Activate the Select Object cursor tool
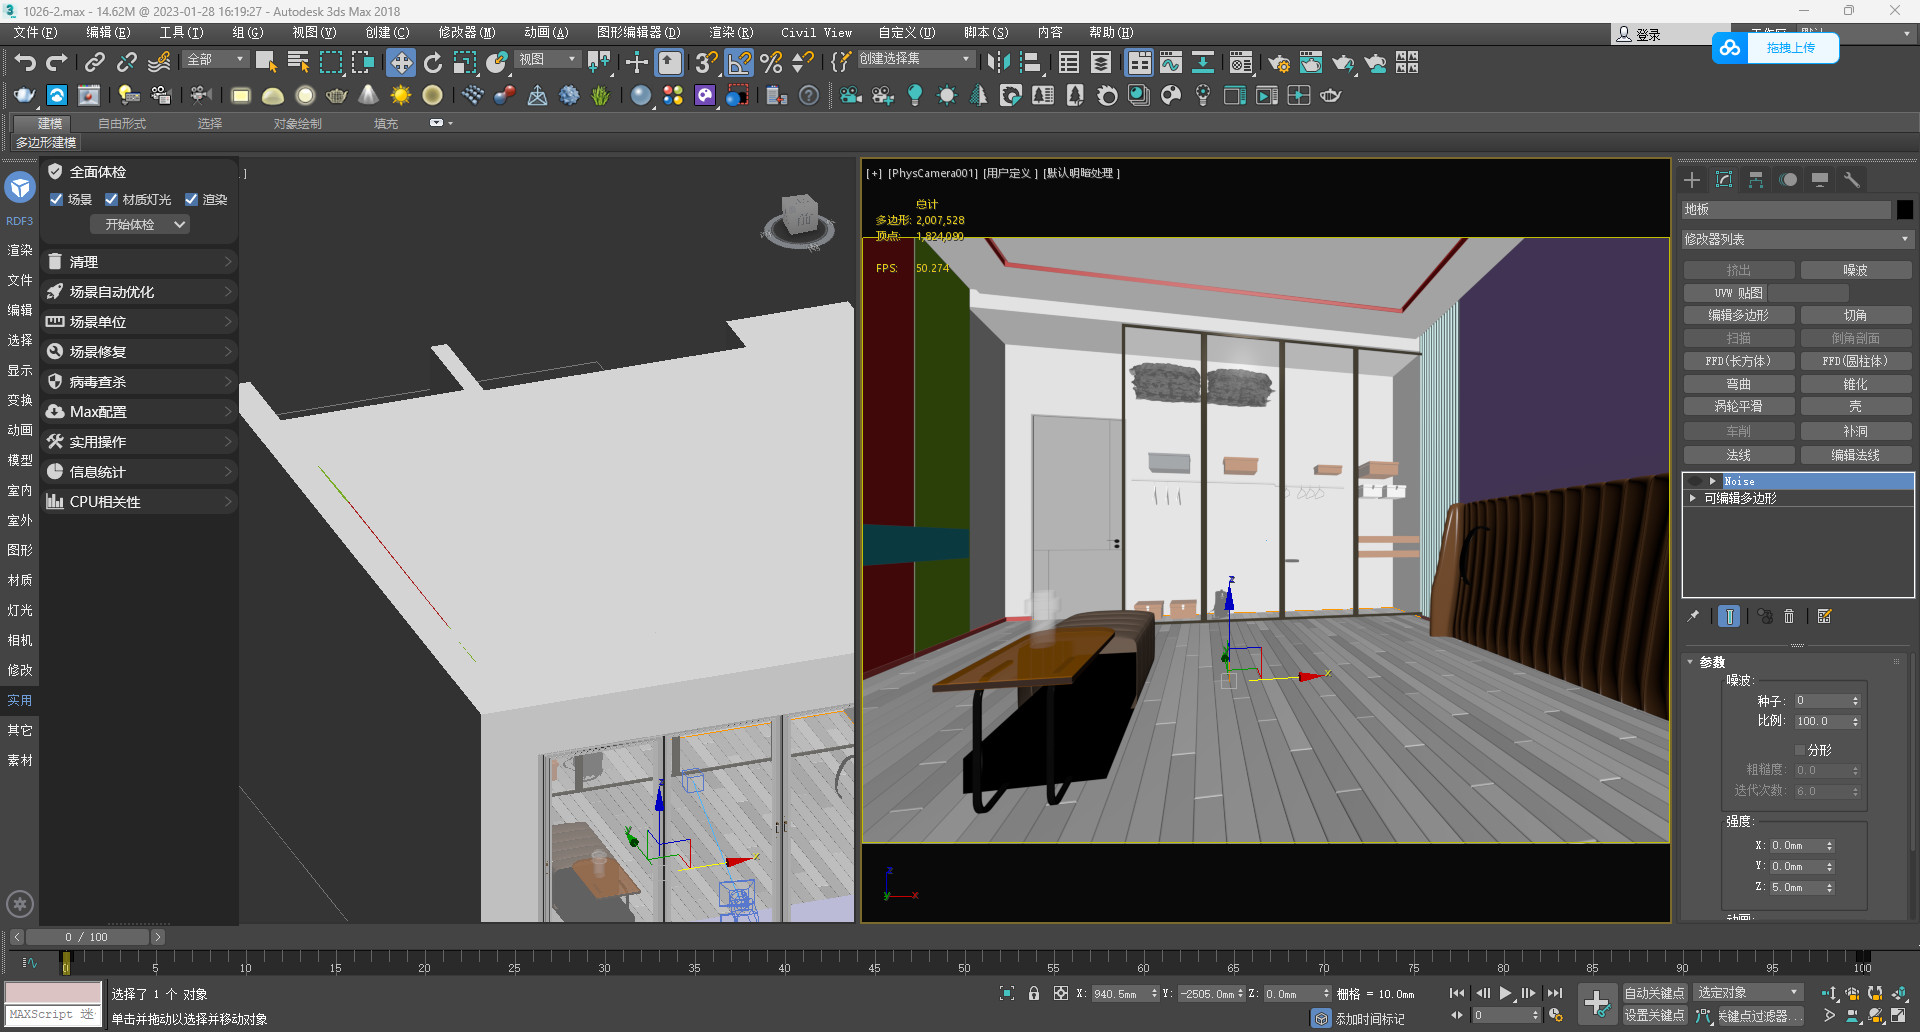1920x1032 pixels. tap(266, 63)
